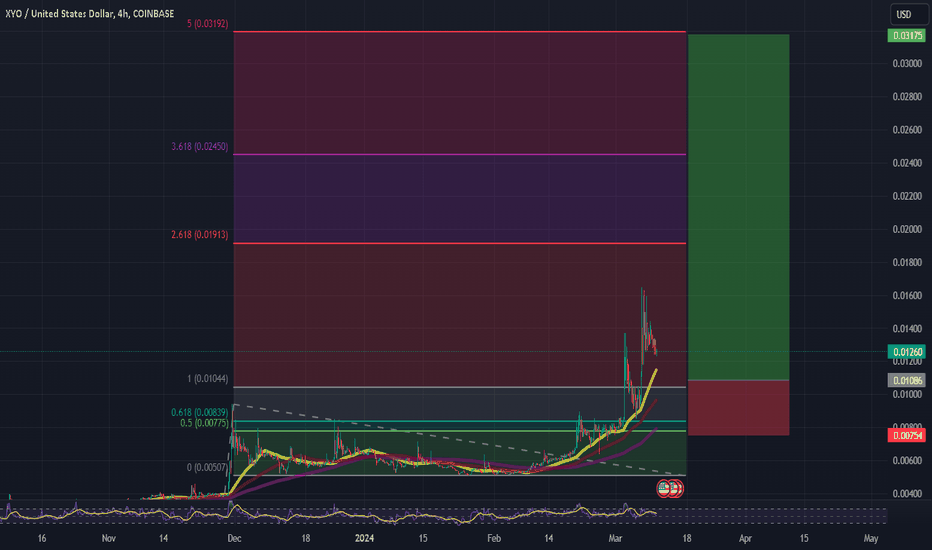Select the green long position profit zone

738,207
